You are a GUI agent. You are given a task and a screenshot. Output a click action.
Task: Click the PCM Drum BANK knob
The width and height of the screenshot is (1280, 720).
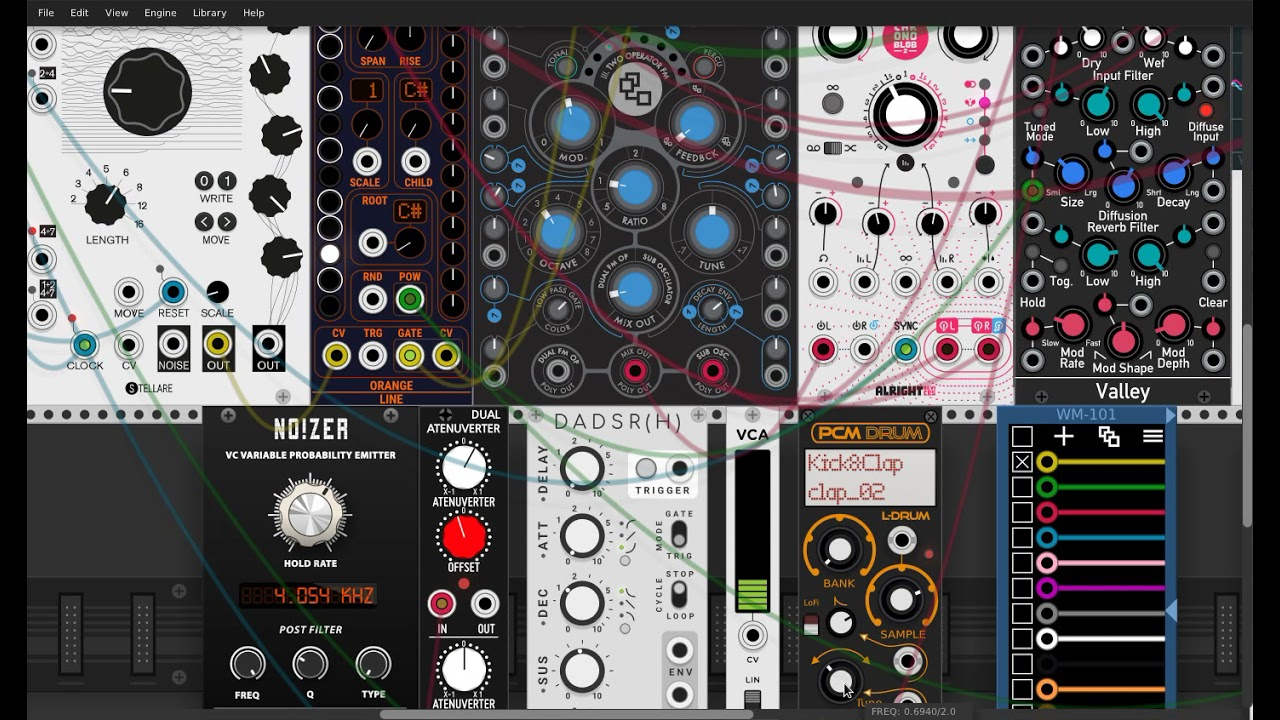(x=839, y=548)
